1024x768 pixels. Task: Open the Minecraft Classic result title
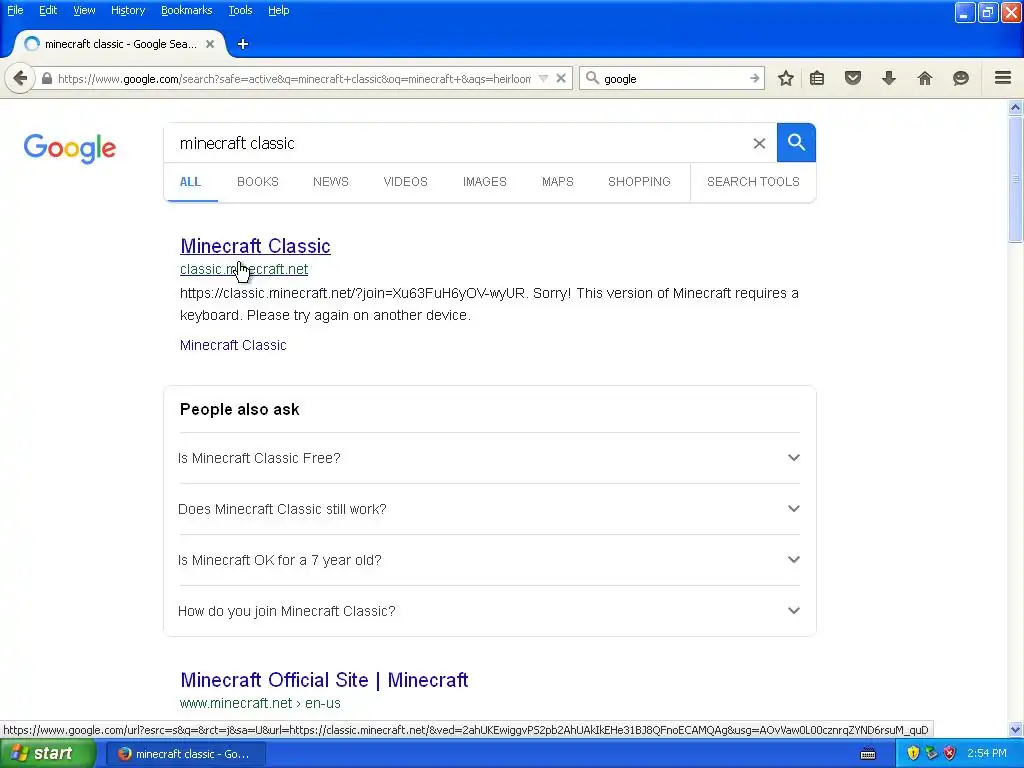pyautogui.click(x=255, y=246)
